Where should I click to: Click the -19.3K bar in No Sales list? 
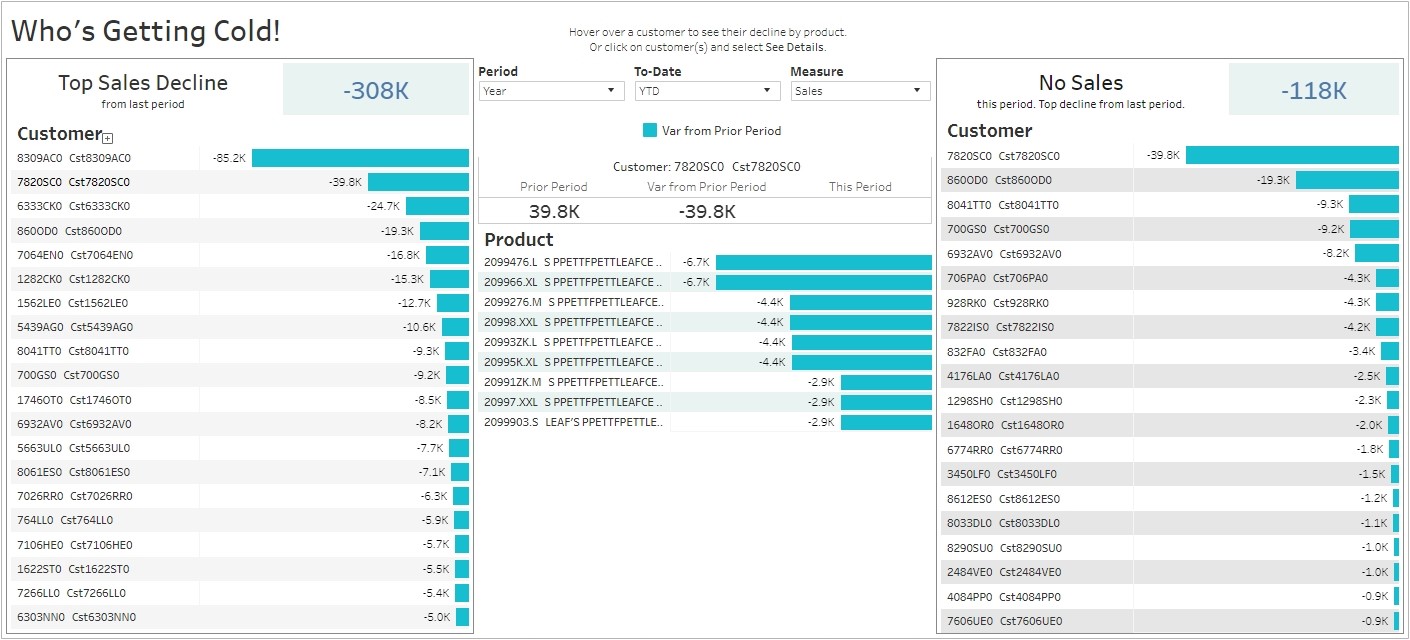pos(1347,180)
